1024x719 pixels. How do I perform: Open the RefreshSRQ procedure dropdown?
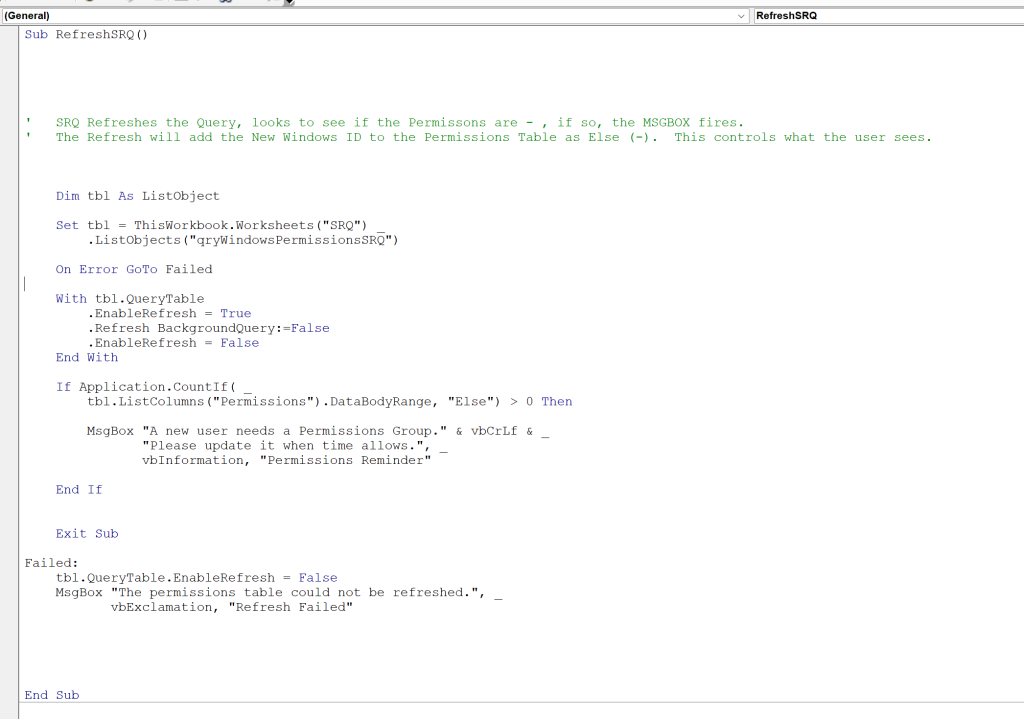click(888, 16)
